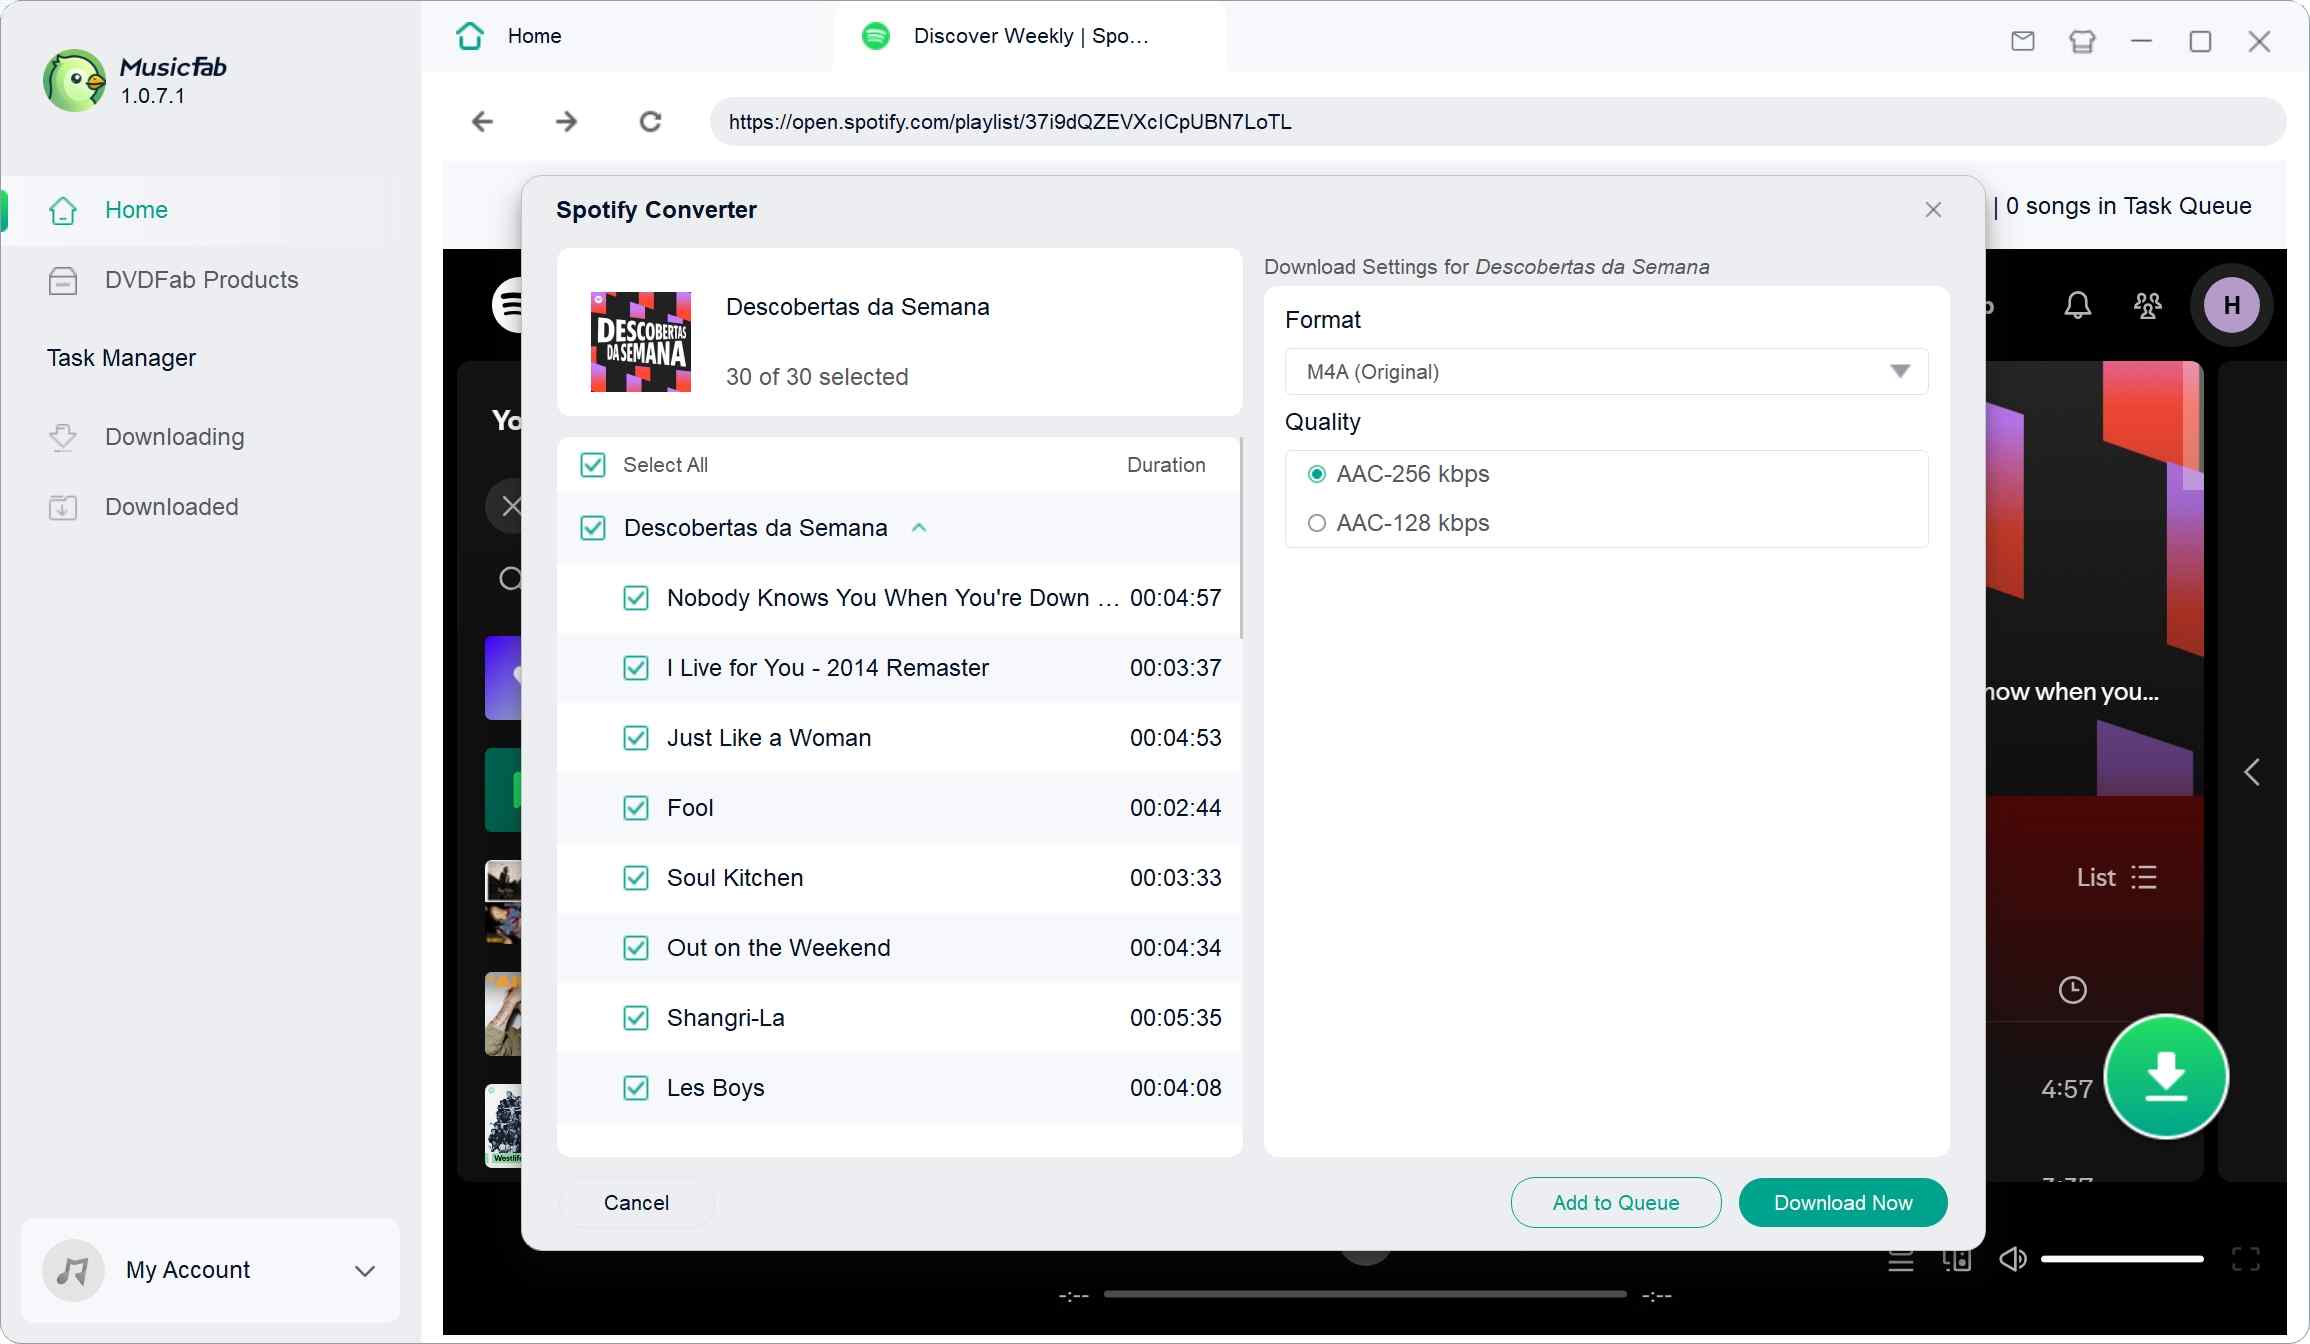Click the browser back arrow
The height and width of the screenshot is (1344, 2310).
(x=482, y=122)
